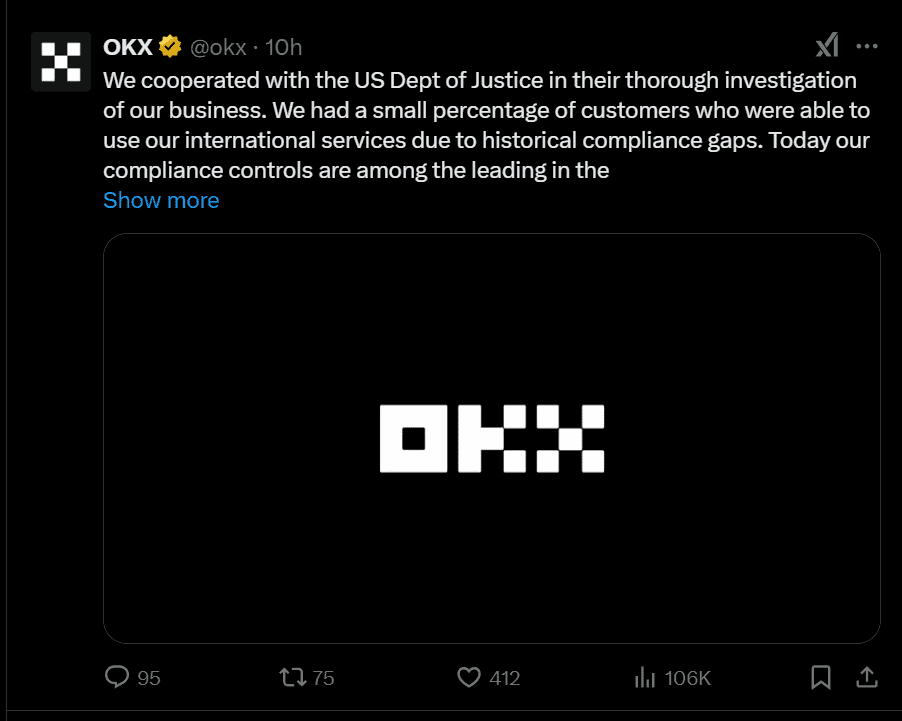Open the @okx handle link
Screen dimensions: 902x721
tap(218, 47)
